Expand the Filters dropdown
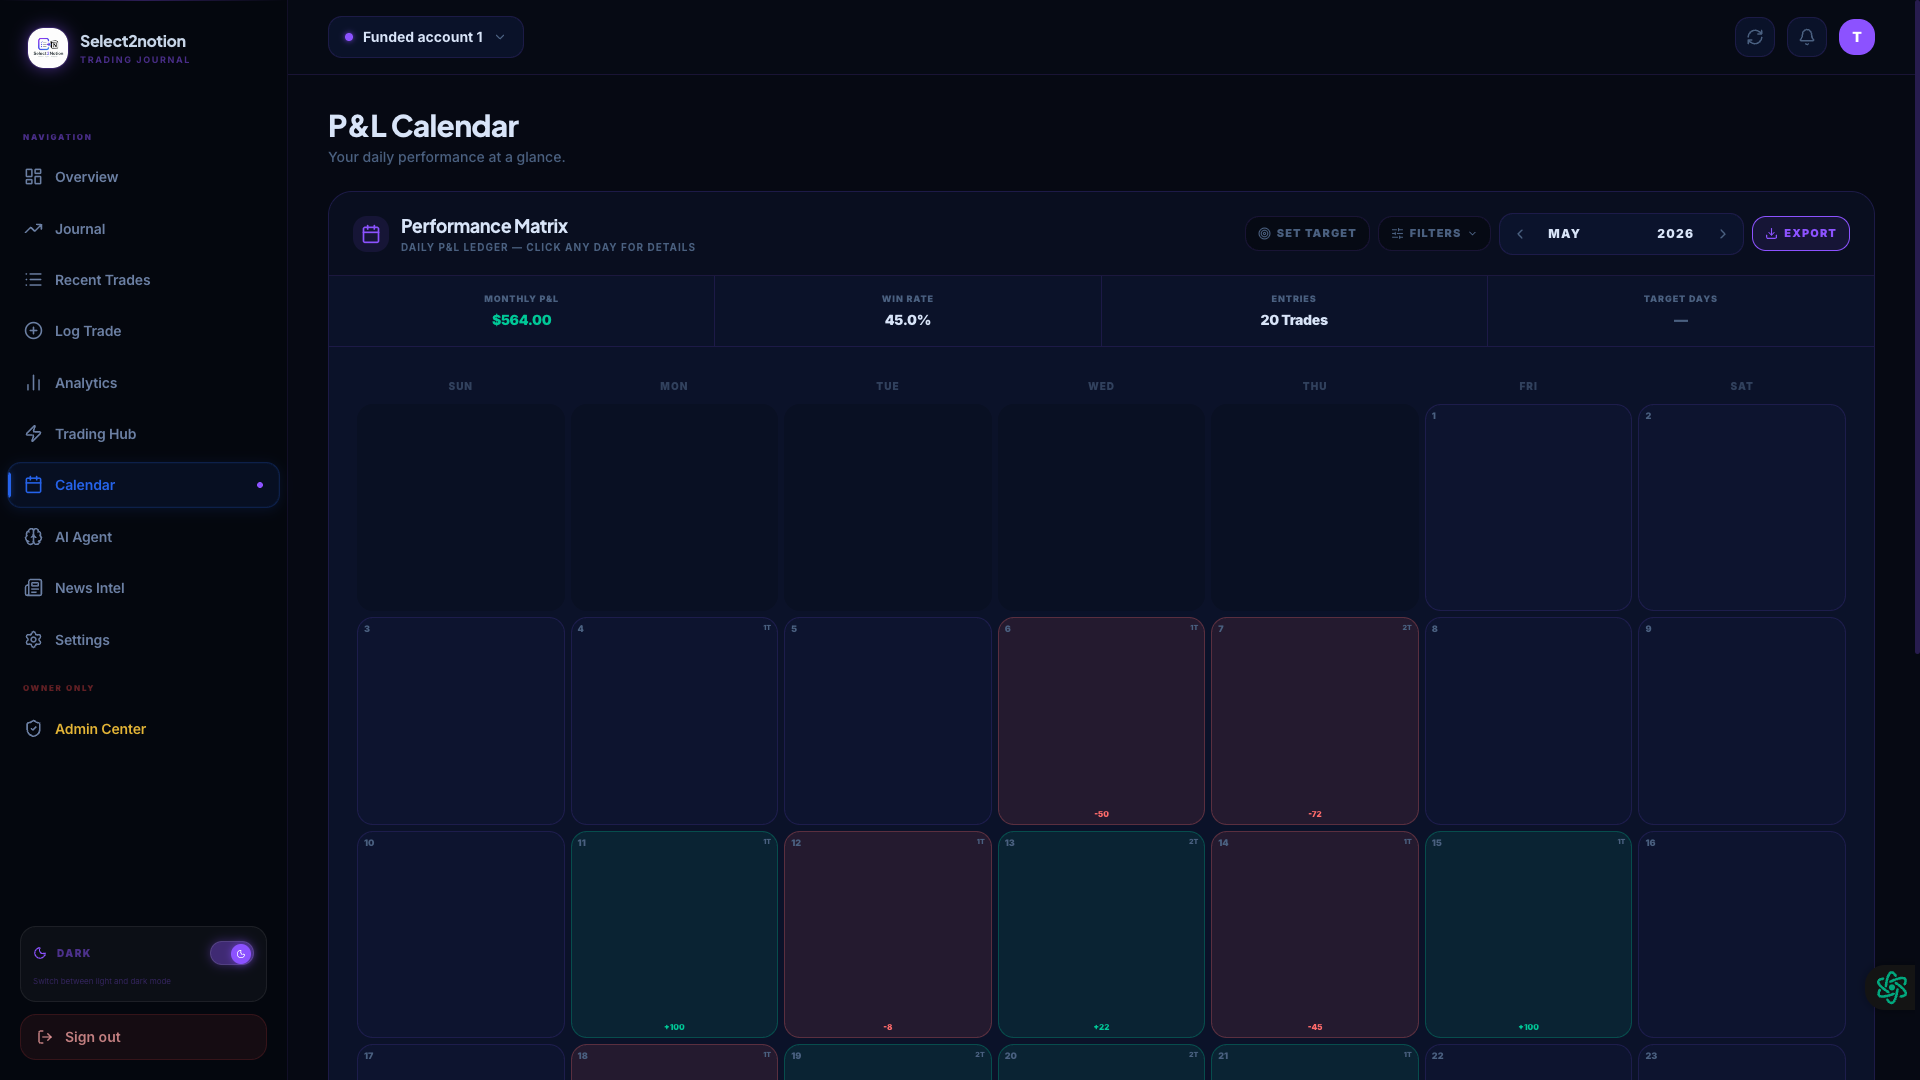 click(x=1434, y=234)
